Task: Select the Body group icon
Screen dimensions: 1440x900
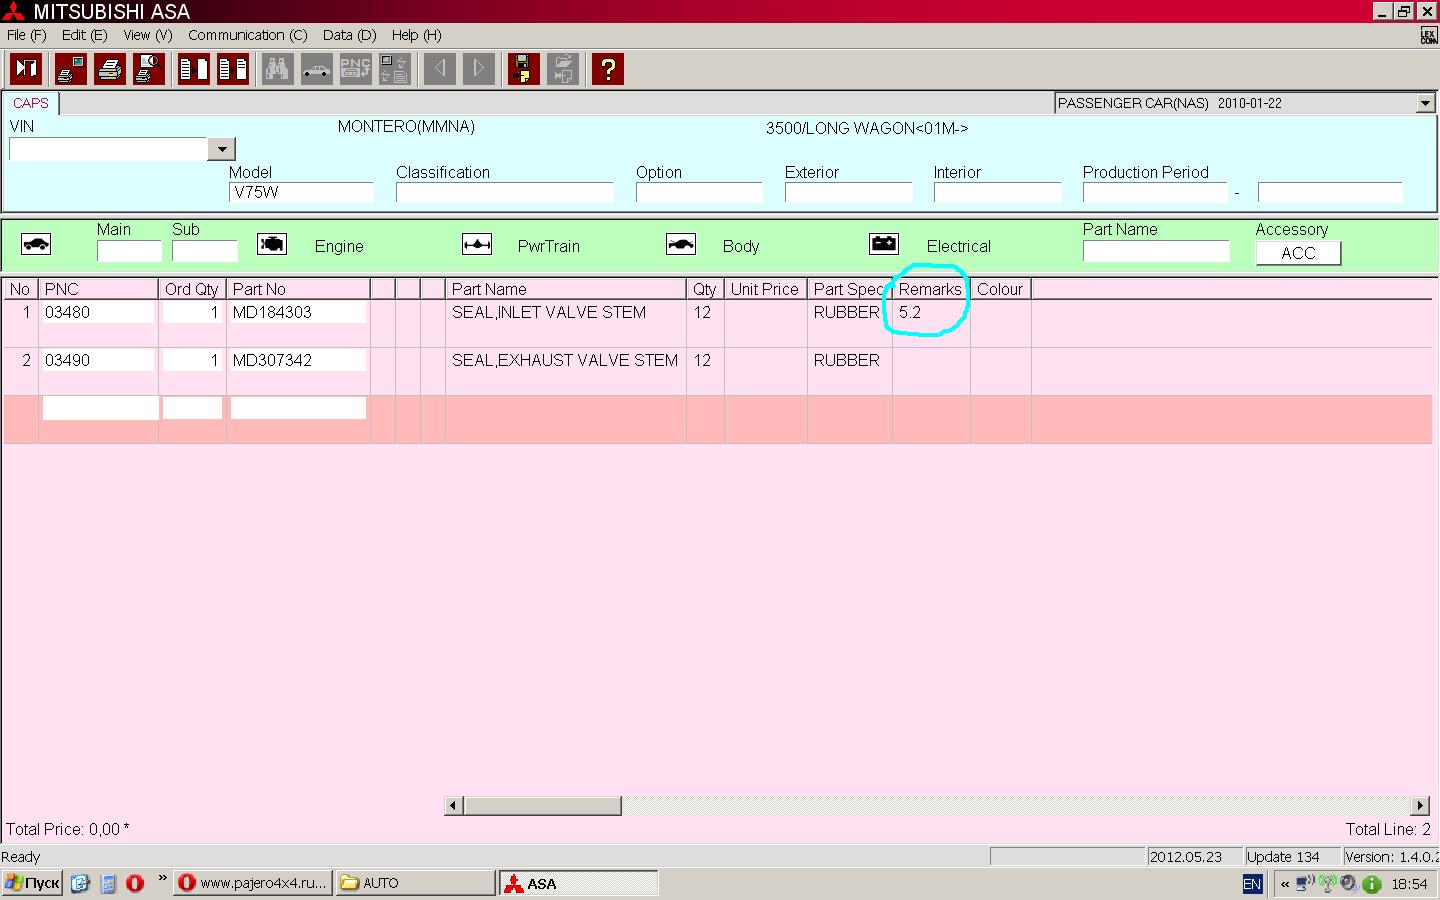Action: [x=681, y=245]
